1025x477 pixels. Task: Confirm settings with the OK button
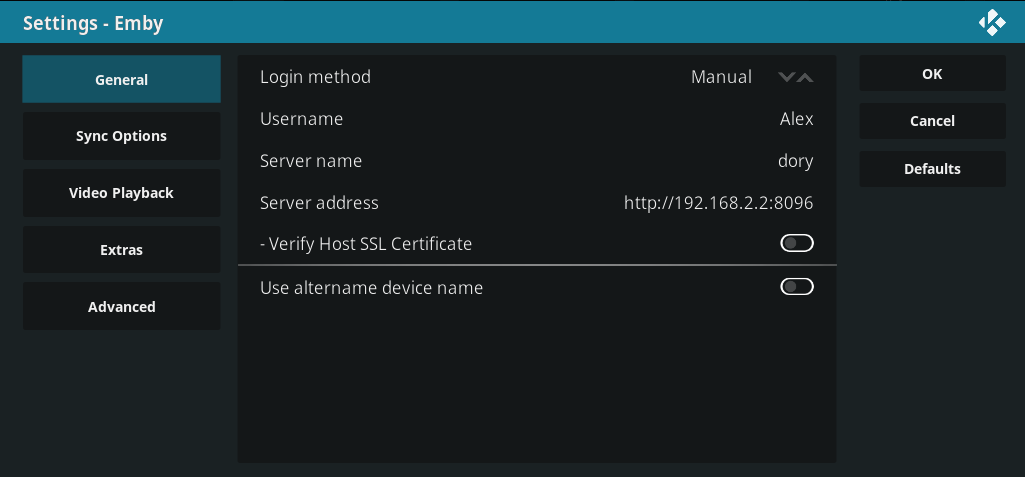coord(932,74)
